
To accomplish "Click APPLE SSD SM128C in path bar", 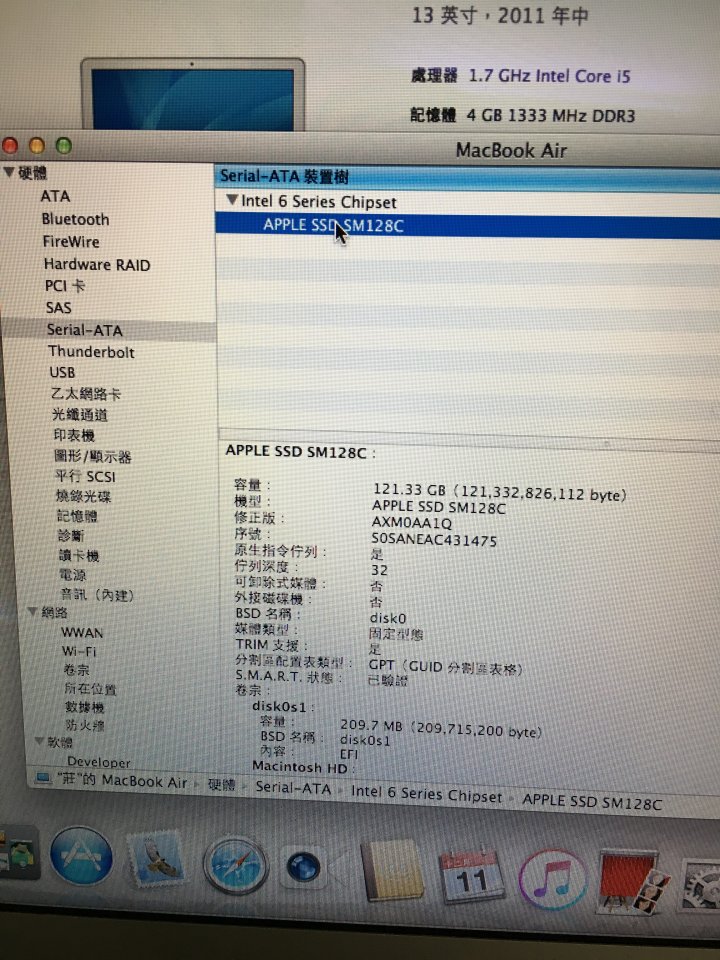I will (x=592, y=802).
